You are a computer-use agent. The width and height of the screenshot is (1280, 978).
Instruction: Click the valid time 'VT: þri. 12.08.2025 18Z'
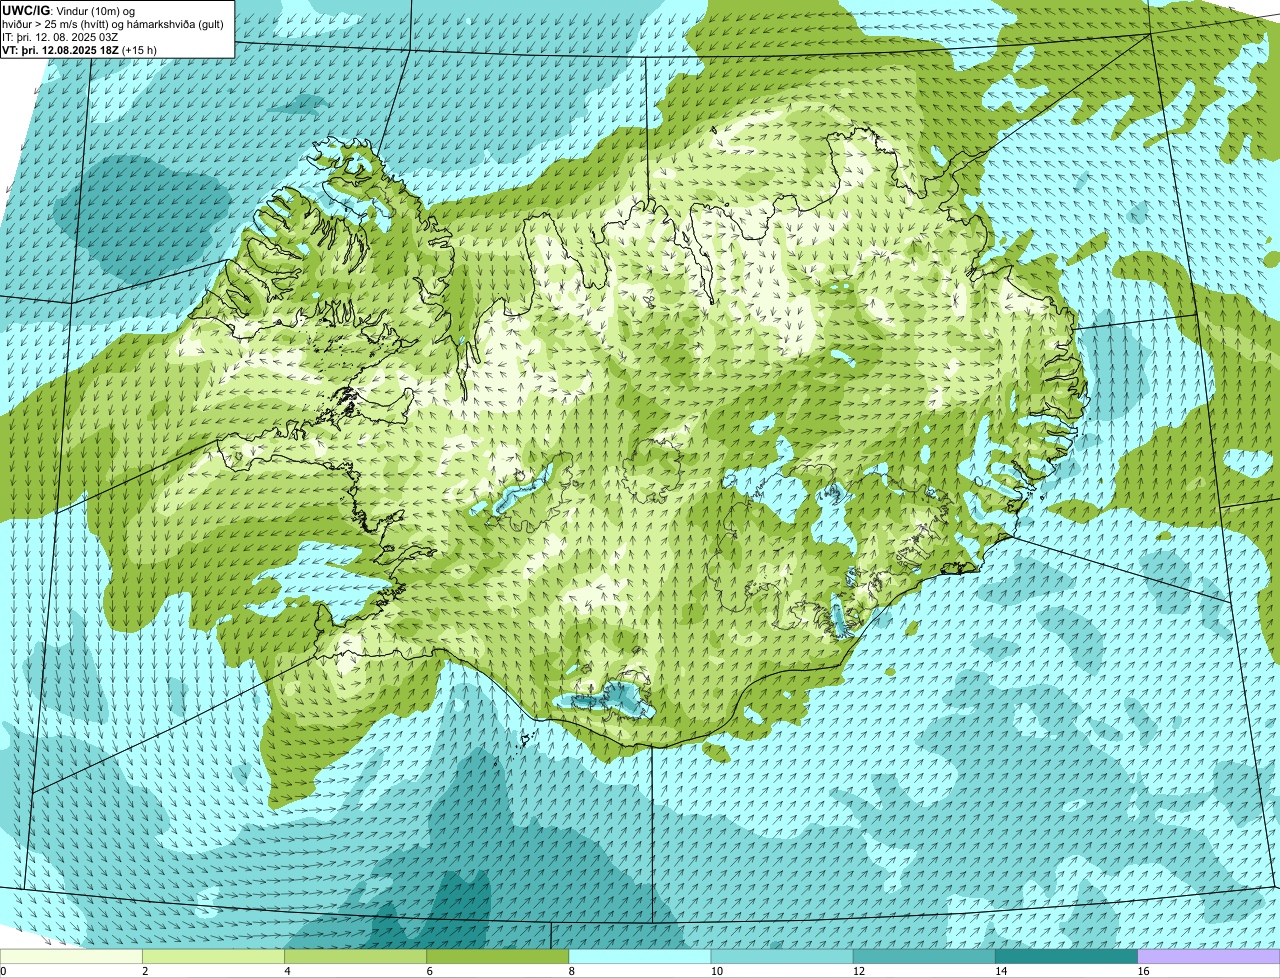tap(60, 50)
